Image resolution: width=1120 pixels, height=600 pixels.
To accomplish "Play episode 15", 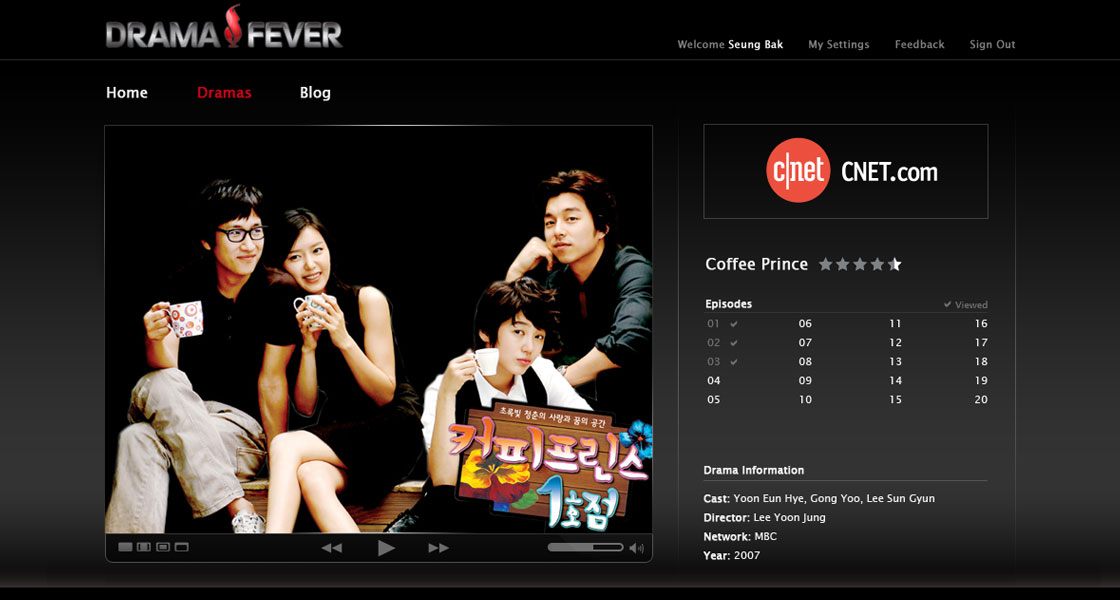I will (895, 400).
